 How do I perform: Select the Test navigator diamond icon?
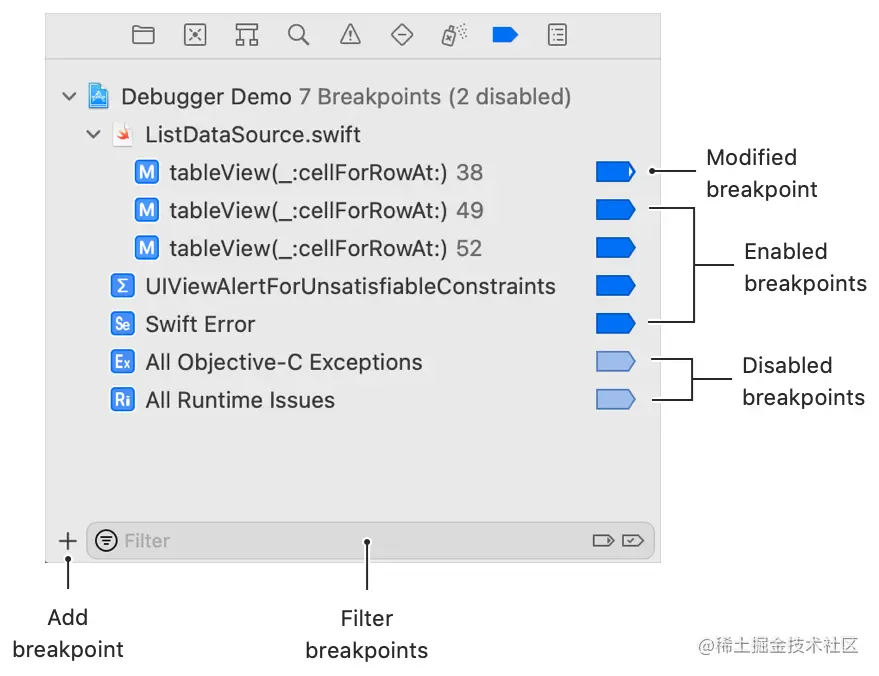401,35
